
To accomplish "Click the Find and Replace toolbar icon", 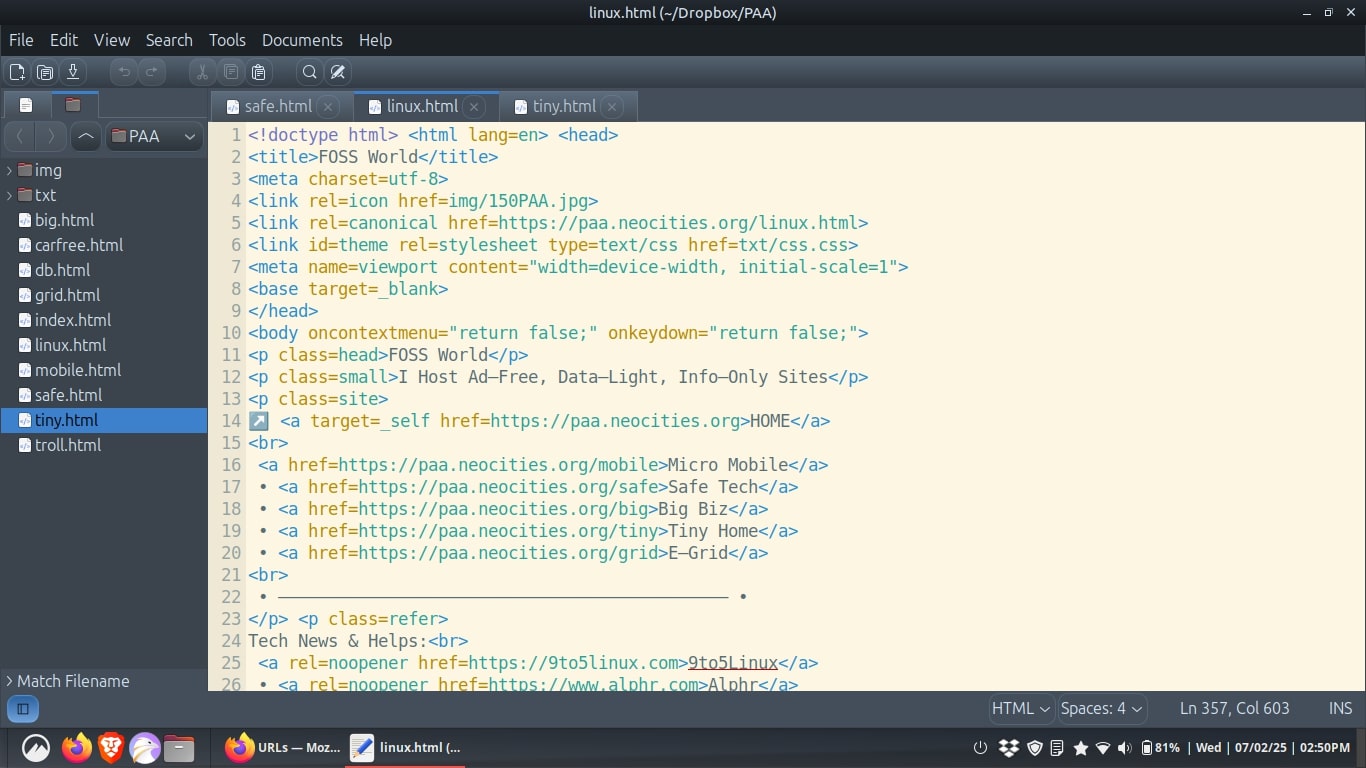I will tap(338, 72).
